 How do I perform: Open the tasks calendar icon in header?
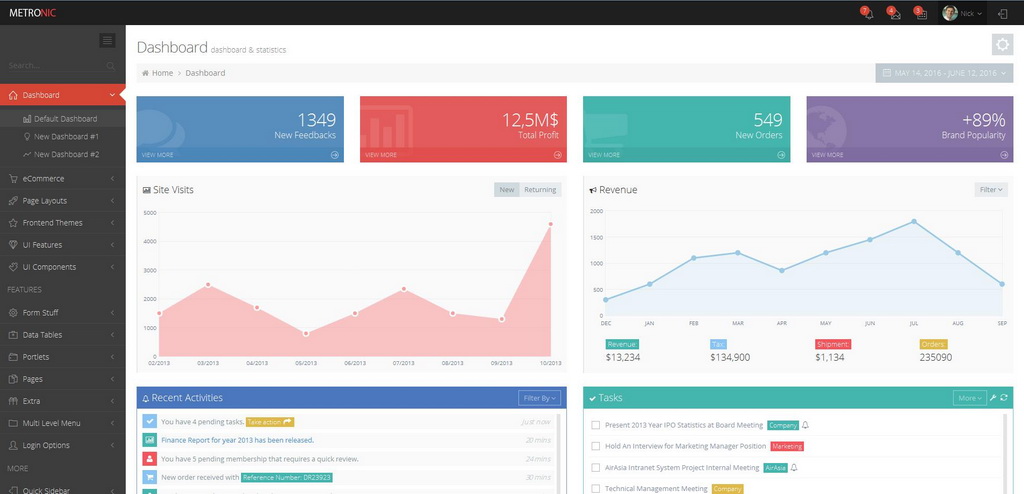pos(920,13)
